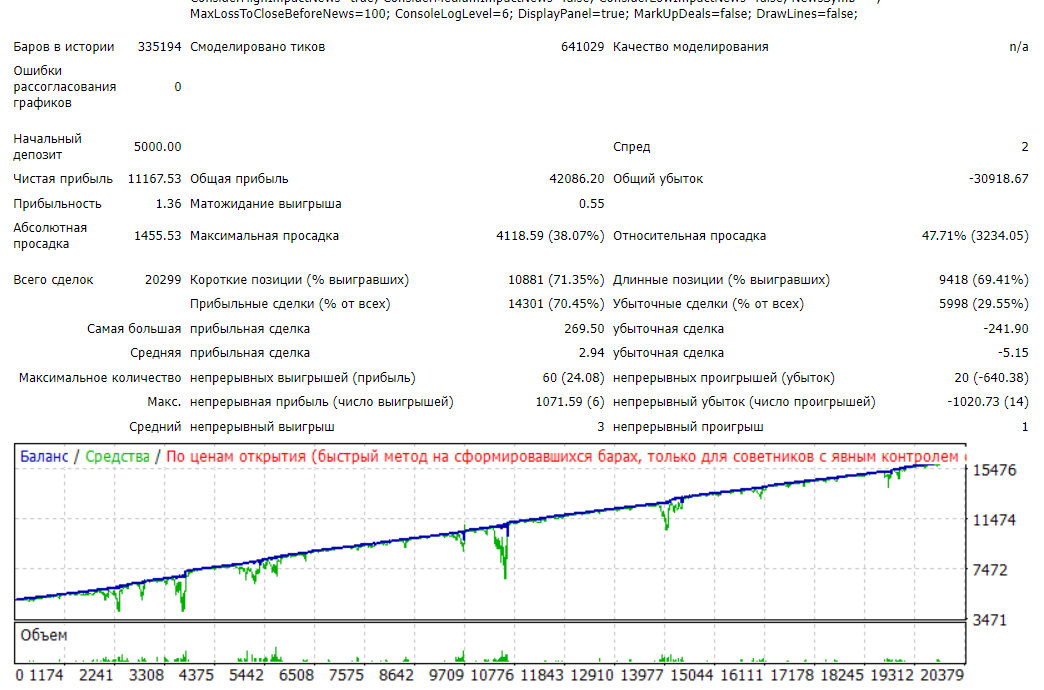
Task: Select initial deposit value 5000.00
Action: (x=157, y=147)
